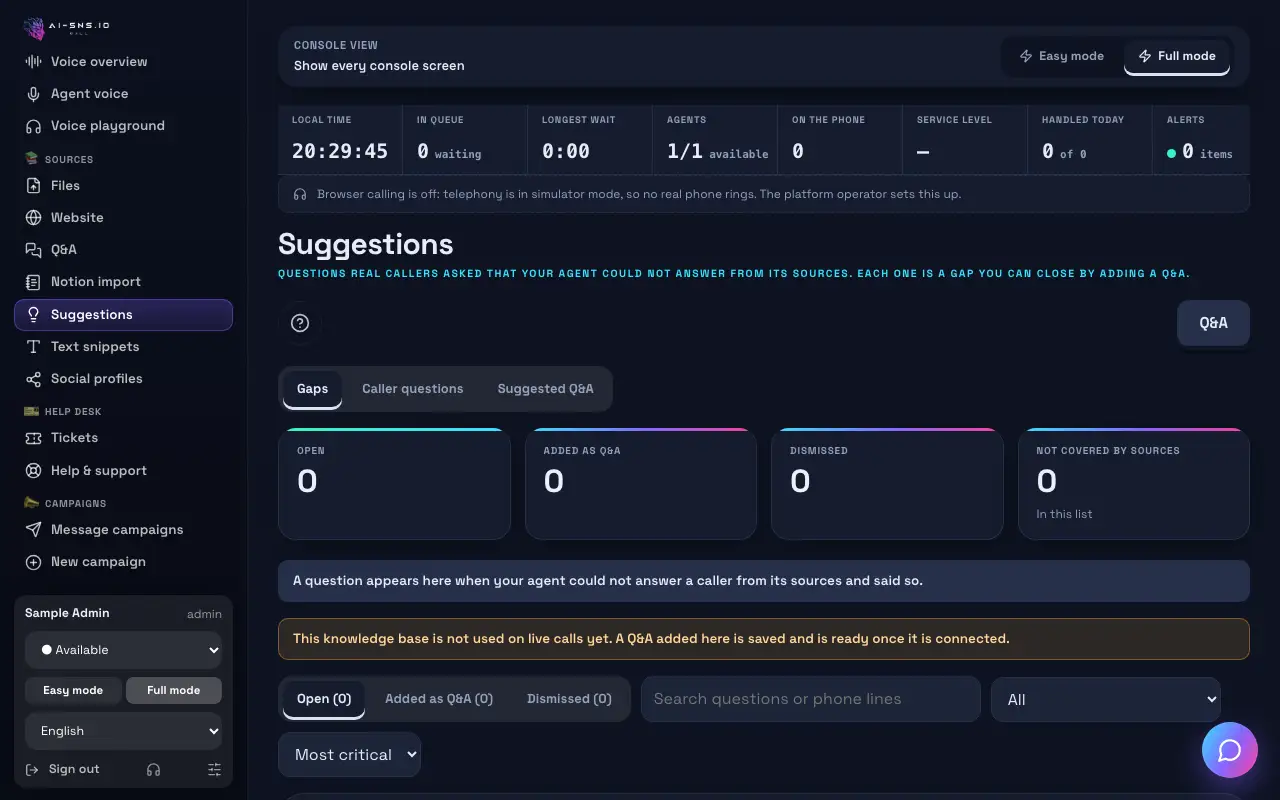This screenshot has width=1280, height=800.
Task: Click the Alerts 0 items stat
Action: pos(1200,141)
